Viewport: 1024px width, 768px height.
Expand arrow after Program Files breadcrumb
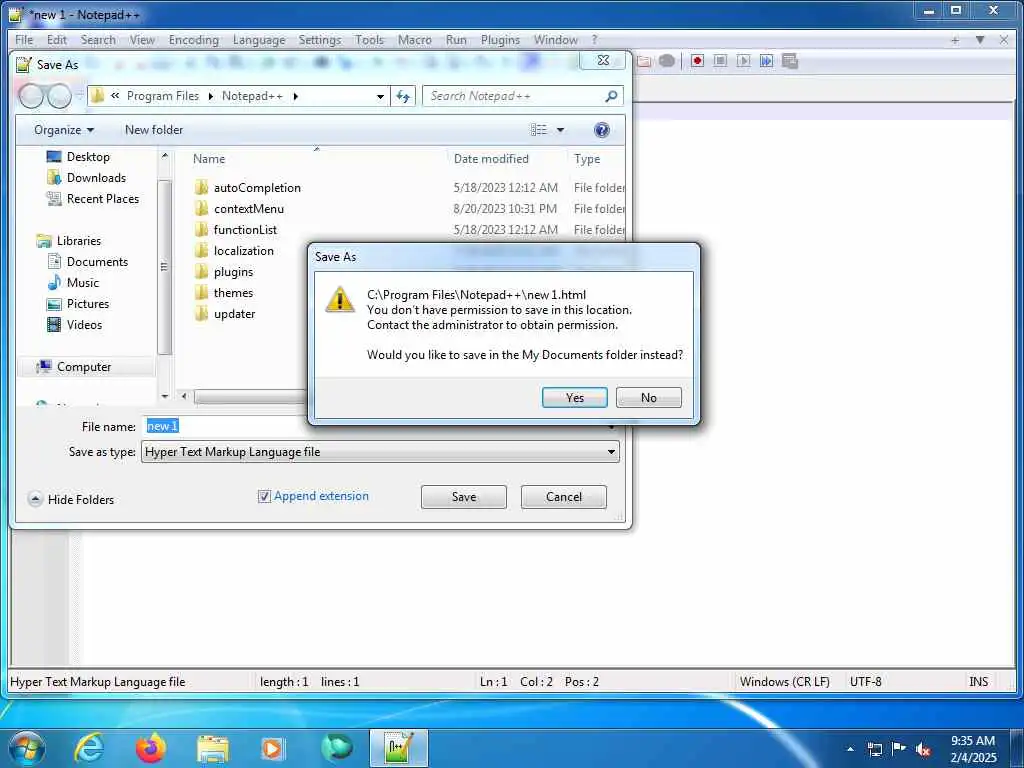[211, 97]
